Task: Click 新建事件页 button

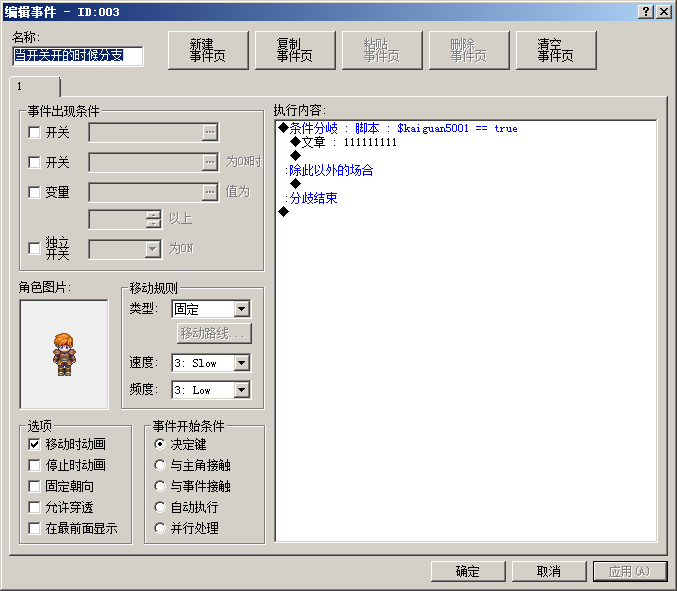Action: pos(208,50)
